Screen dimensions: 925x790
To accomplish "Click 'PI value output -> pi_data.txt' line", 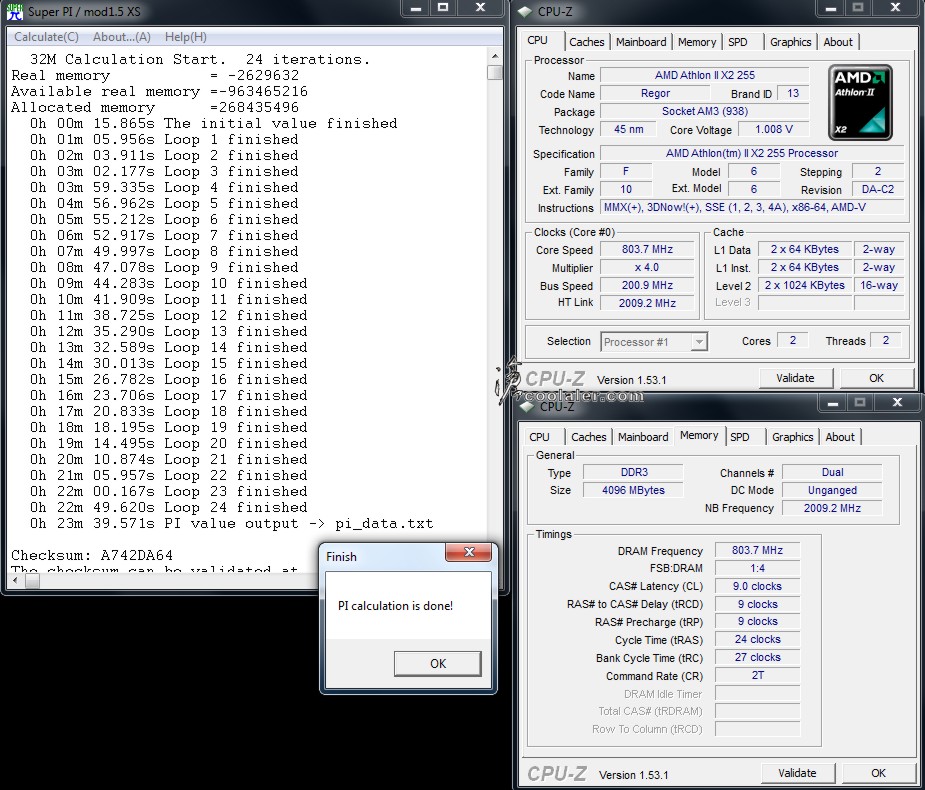I will coord(232,523).
